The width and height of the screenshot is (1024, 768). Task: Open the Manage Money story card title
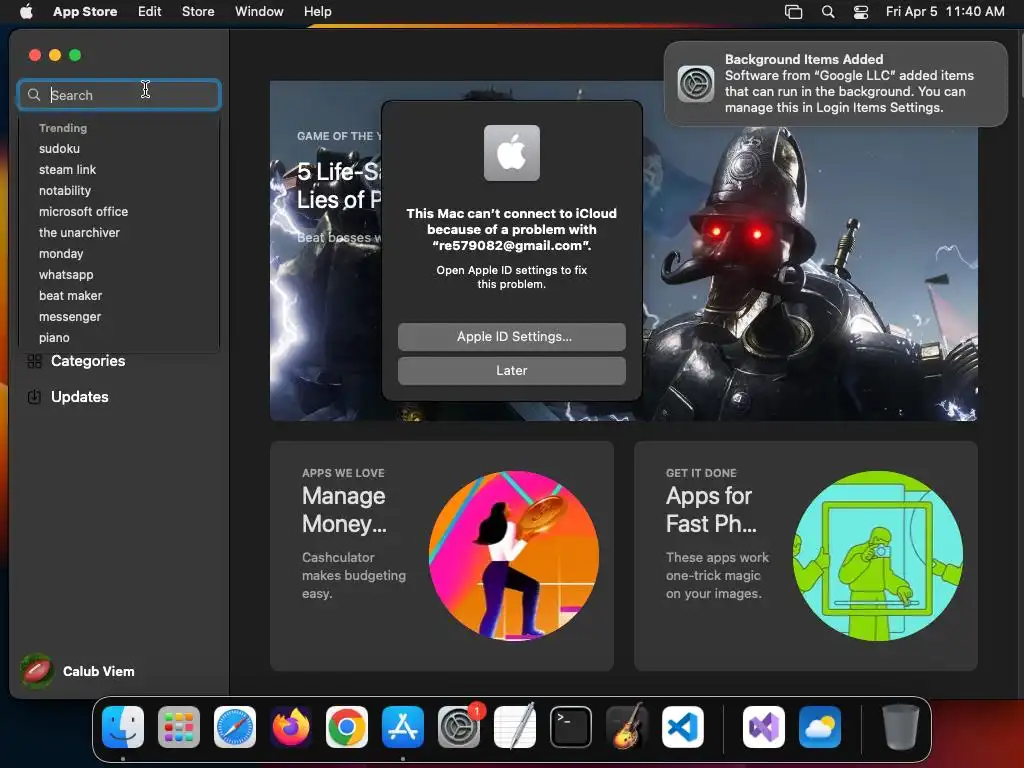[x=344, y=509]
